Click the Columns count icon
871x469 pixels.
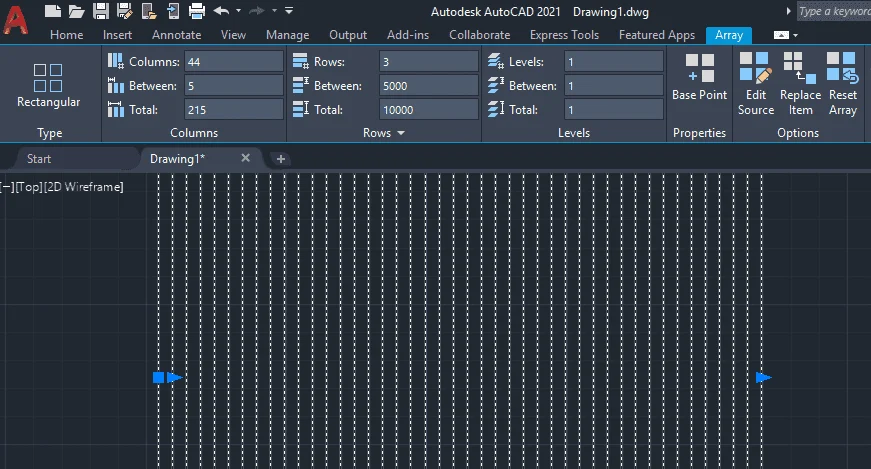pyautogui.click(x=116, y=61)
